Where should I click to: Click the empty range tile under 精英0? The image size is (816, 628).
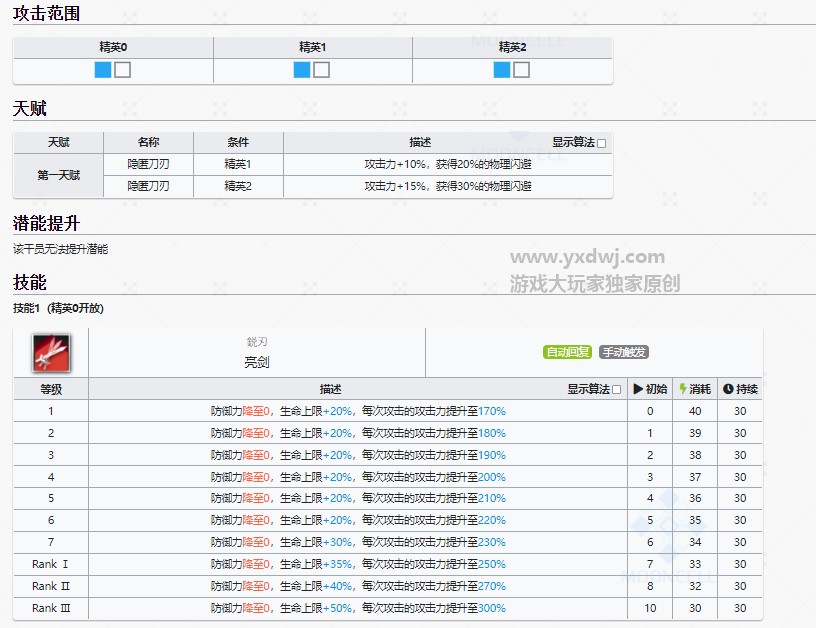coord(123,70)
